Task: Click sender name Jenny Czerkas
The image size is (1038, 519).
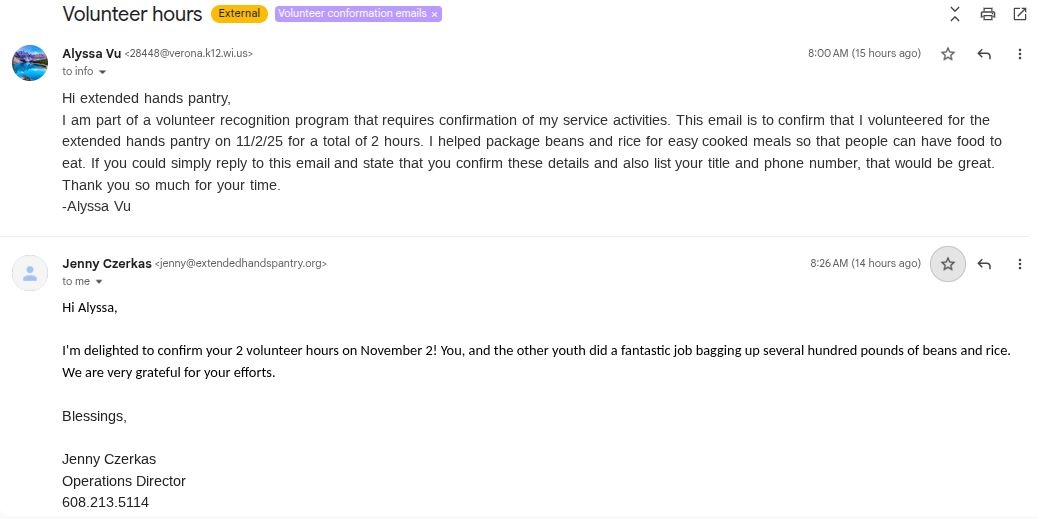Action: click(x=107, y=264)
